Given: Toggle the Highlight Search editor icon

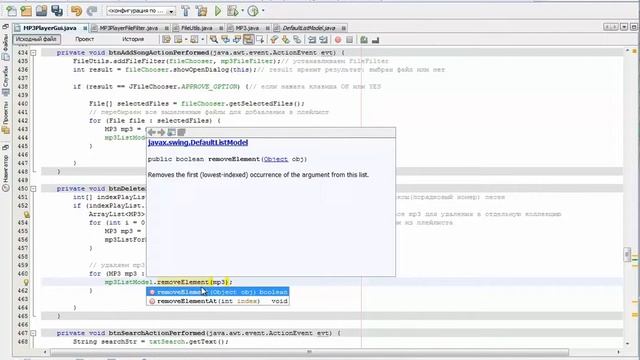Looking at the screenshot, I should [248, 40].
